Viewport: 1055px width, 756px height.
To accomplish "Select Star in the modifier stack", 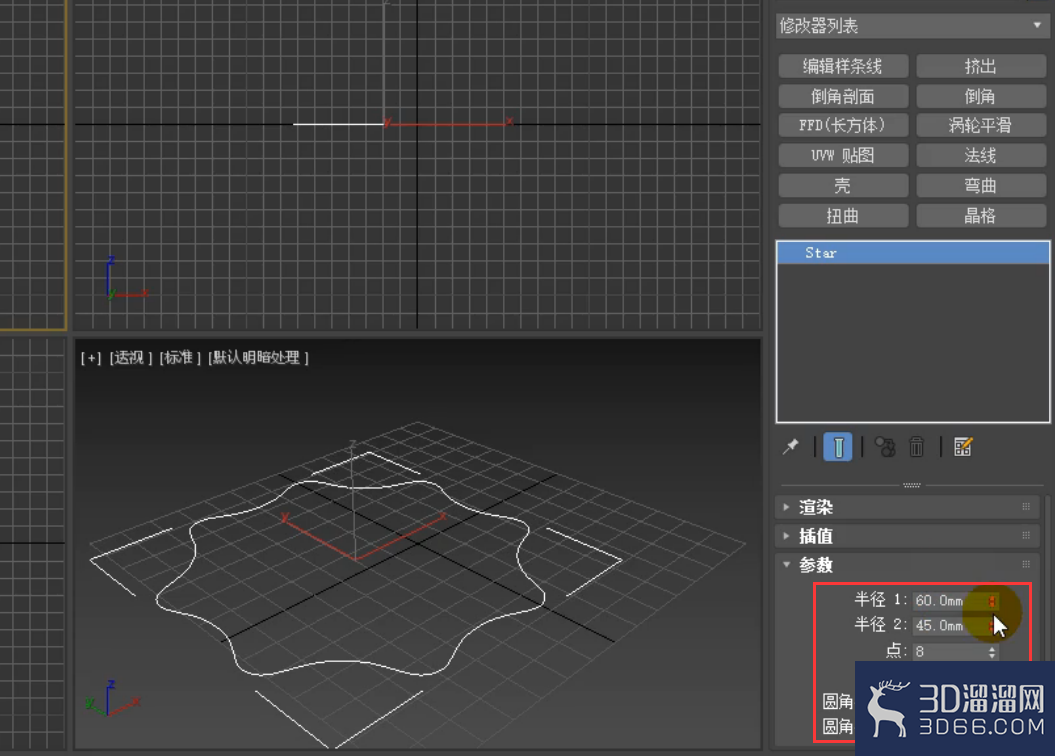I will click(x=912, y=253).
